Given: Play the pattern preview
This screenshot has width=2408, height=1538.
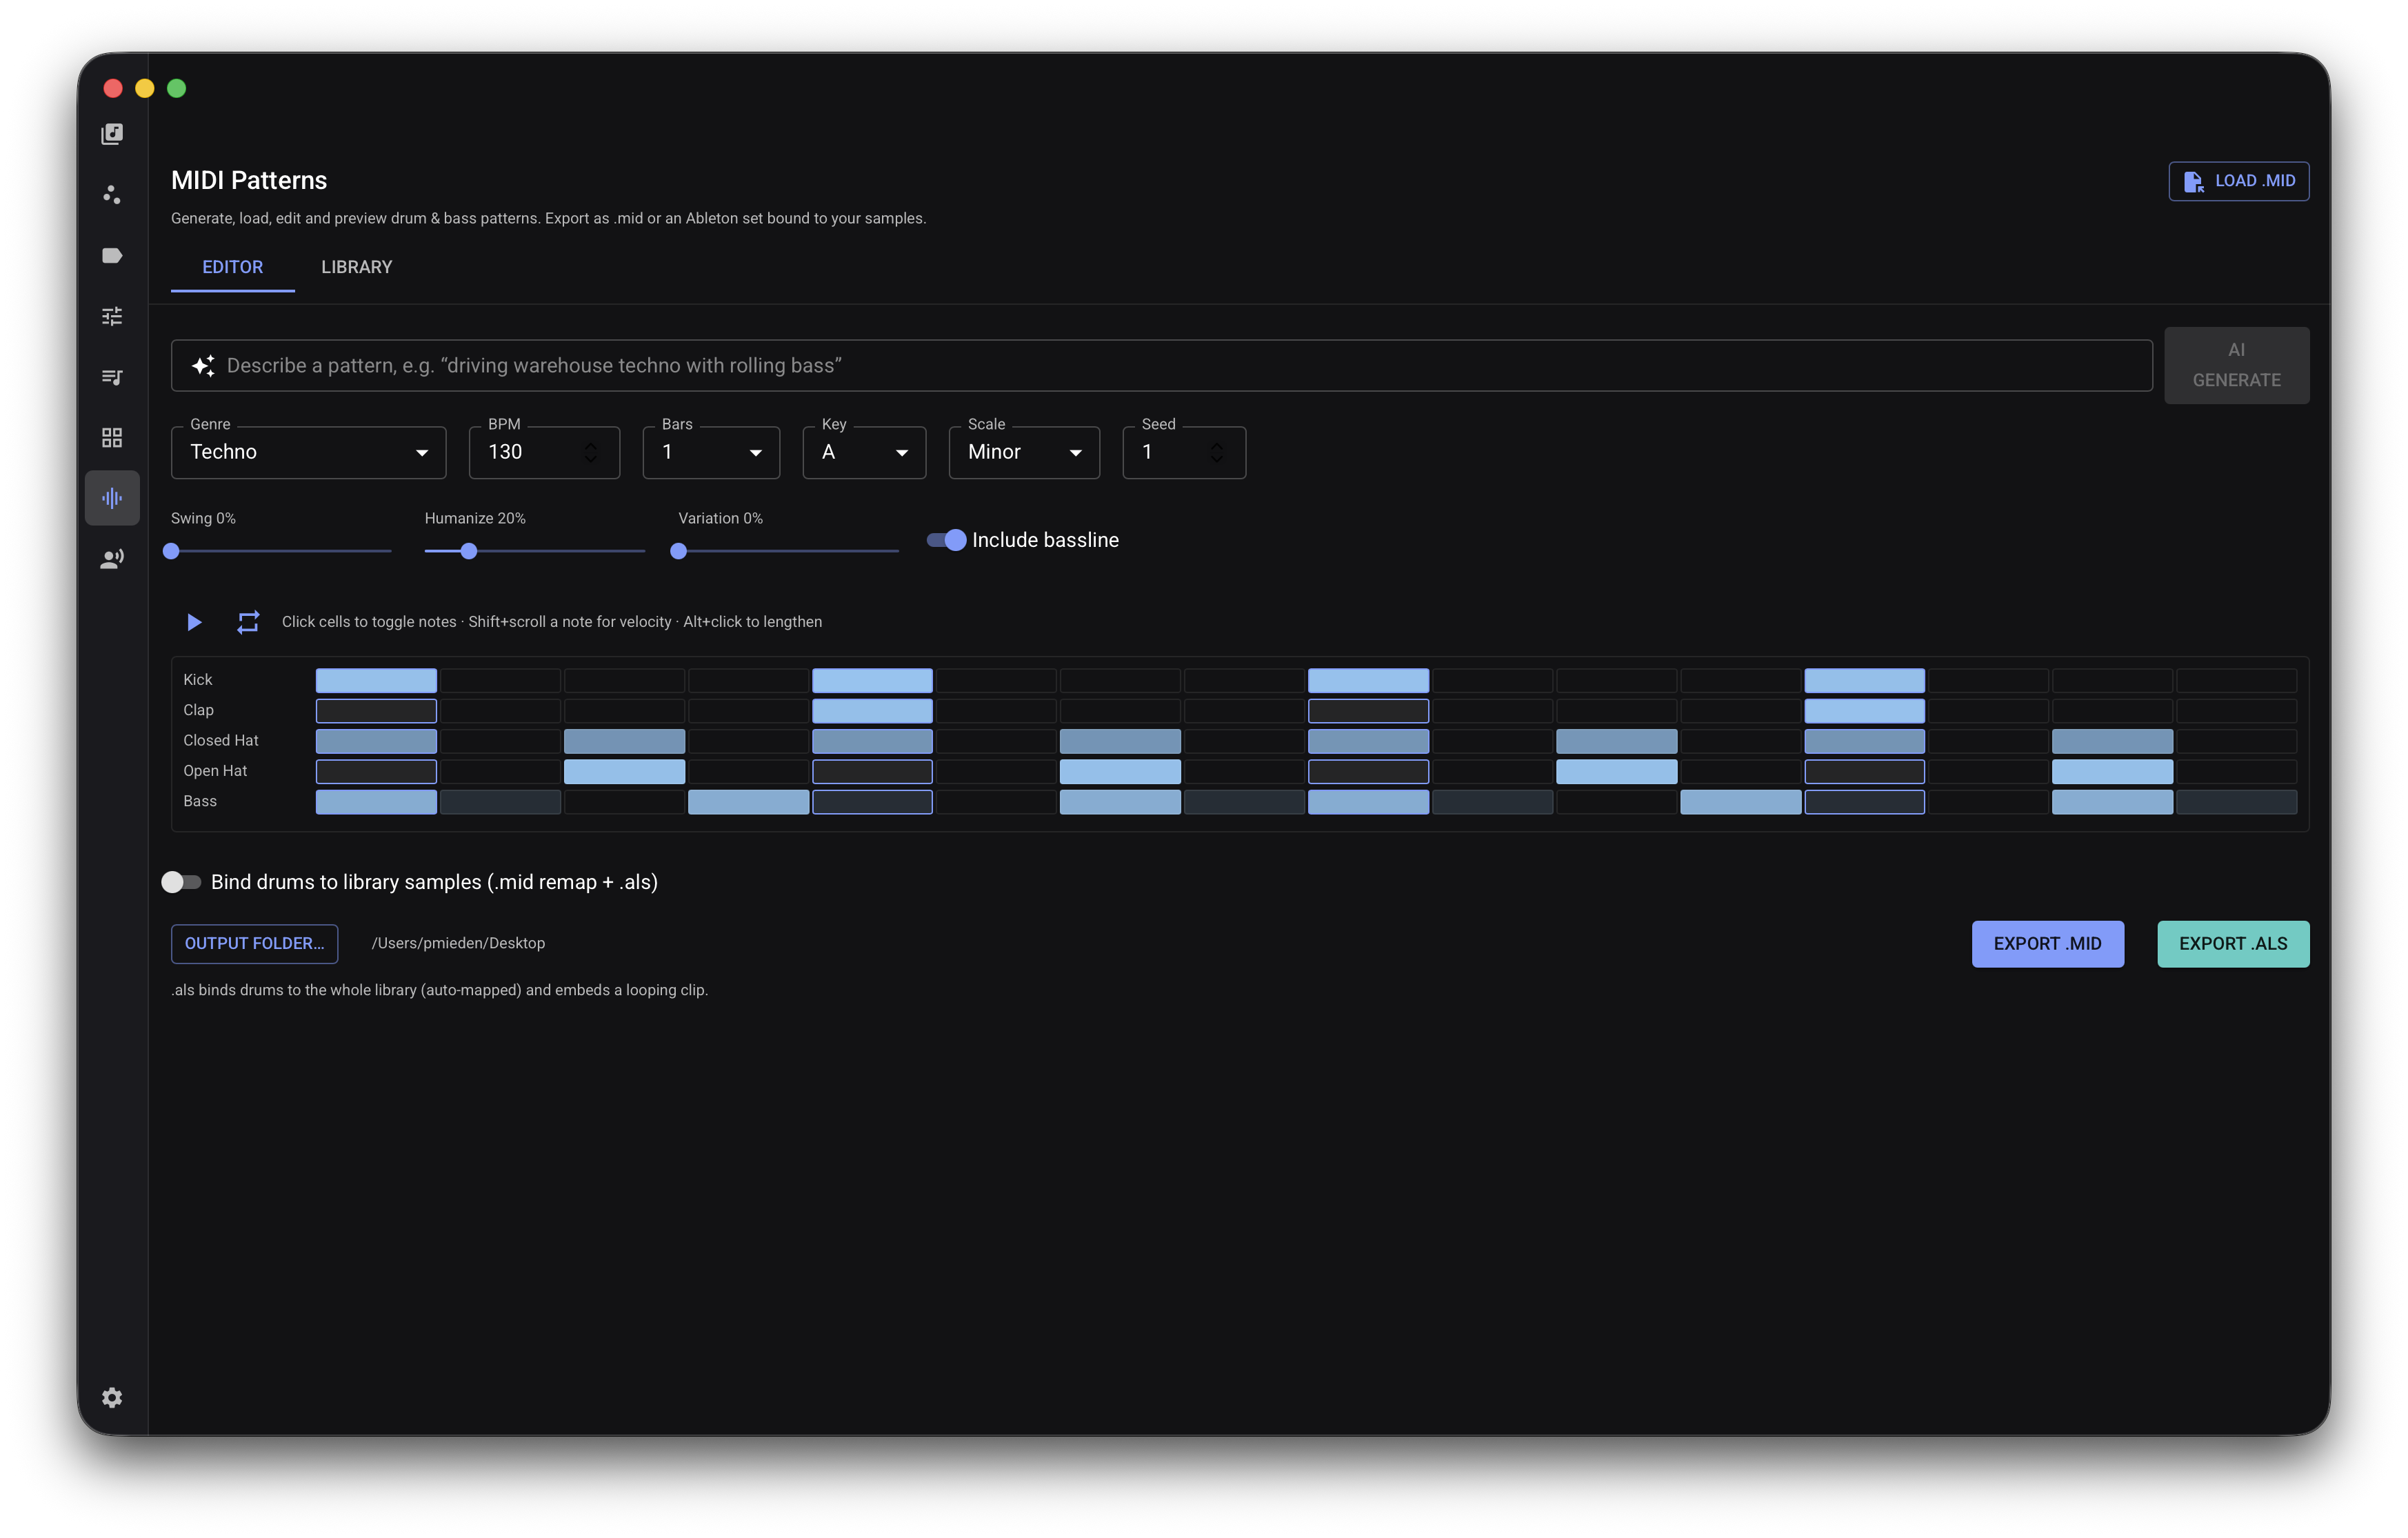Looking at the screenshot, I should click(194, 622).
